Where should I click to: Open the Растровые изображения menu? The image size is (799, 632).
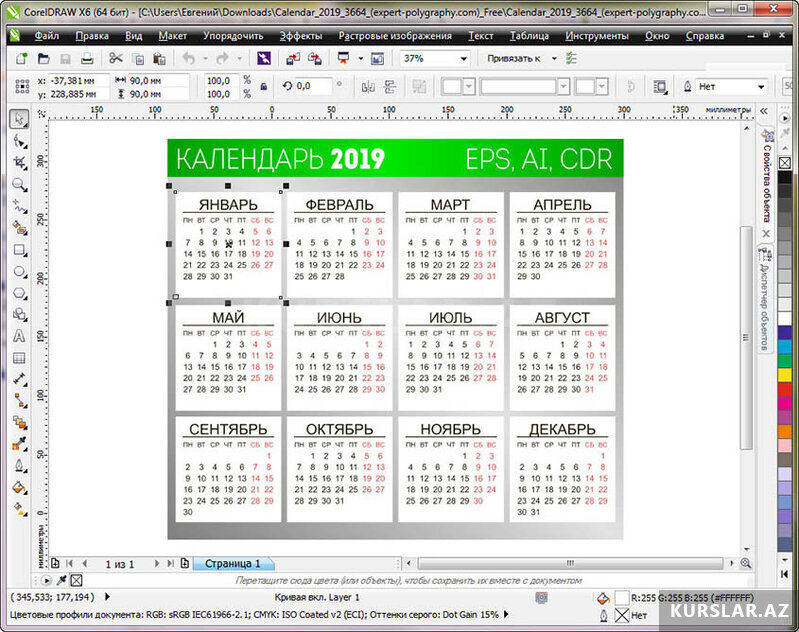coord(395,36)
